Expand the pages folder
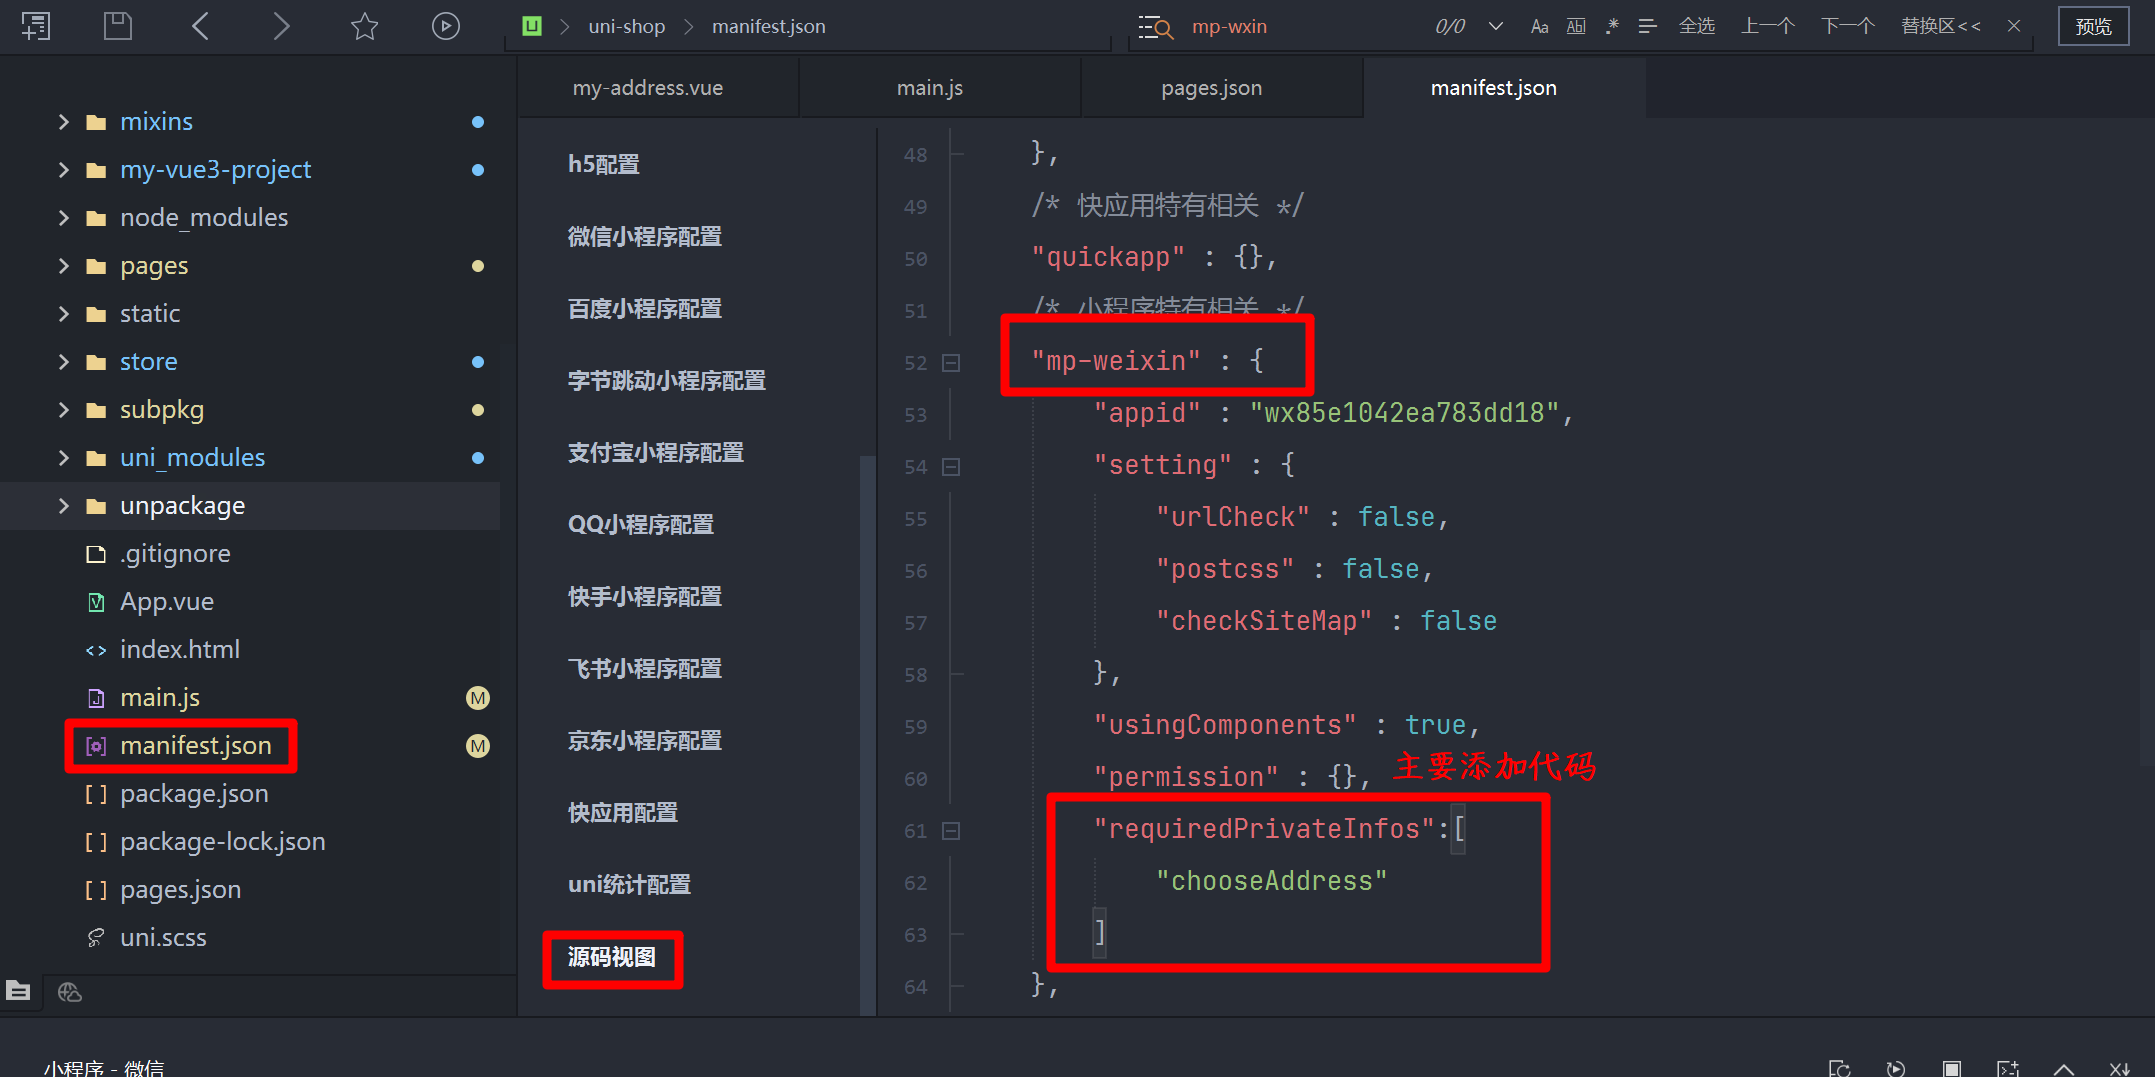 [64, 266]
